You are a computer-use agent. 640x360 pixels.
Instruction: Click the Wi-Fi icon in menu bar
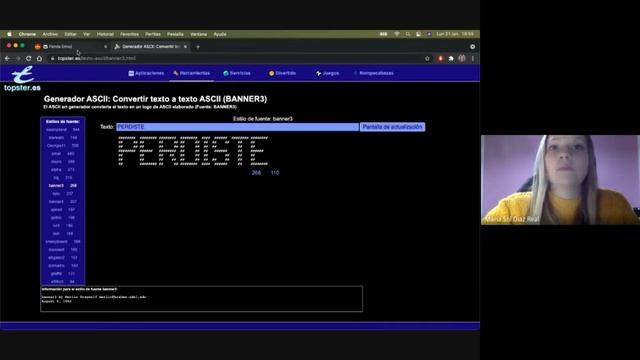[397, 34]
